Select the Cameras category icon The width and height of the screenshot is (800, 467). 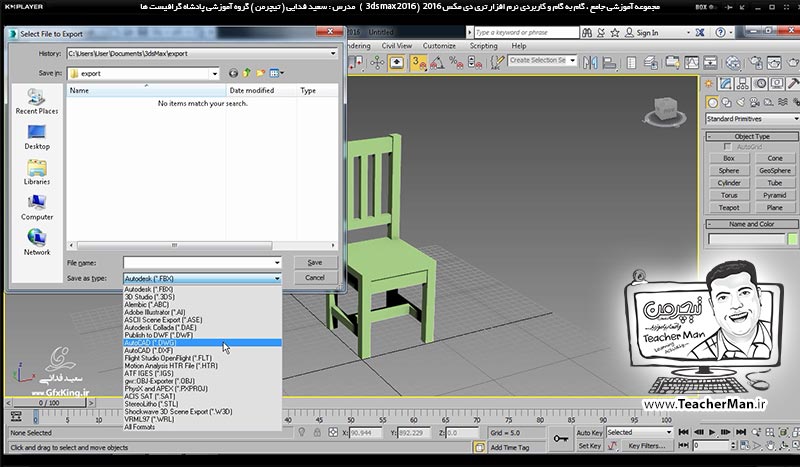(754, 103)
